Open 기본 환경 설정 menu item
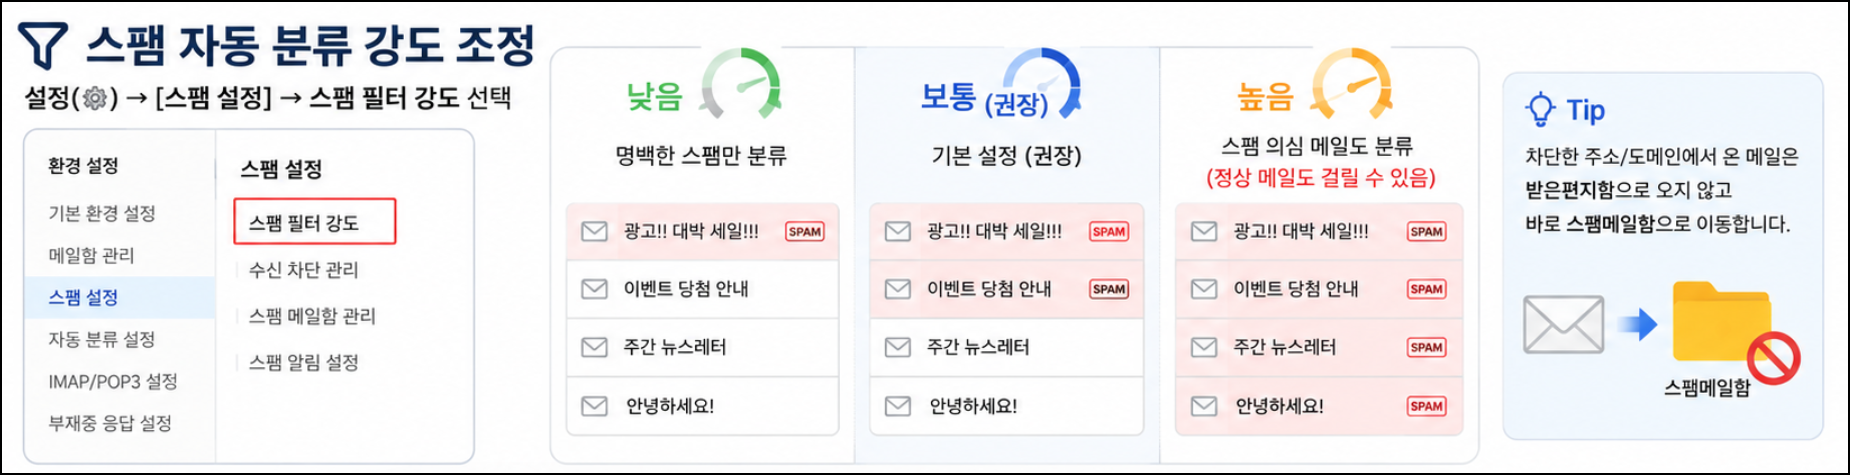The width and height of the screenshot is (1850, 475). [102, 213]
